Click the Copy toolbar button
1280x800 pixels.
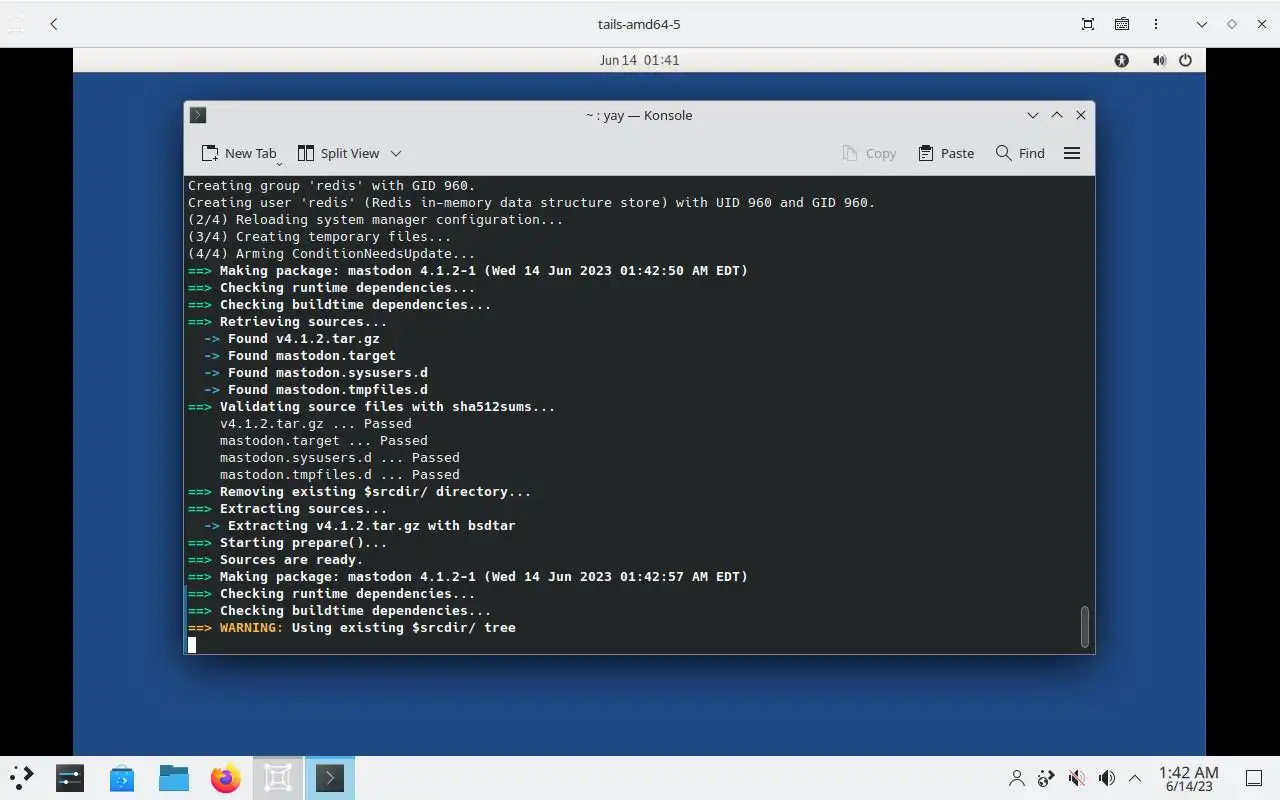(869, 153)
